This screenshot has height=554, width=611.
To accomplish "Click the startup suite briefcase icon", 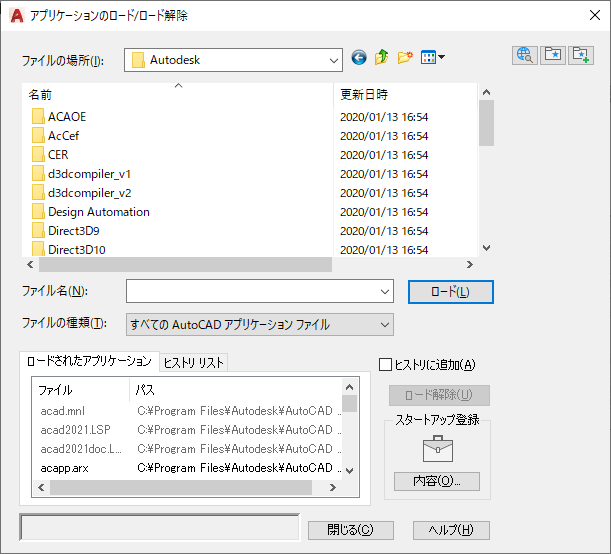I will pyautogui.click(x=438, y=449).
